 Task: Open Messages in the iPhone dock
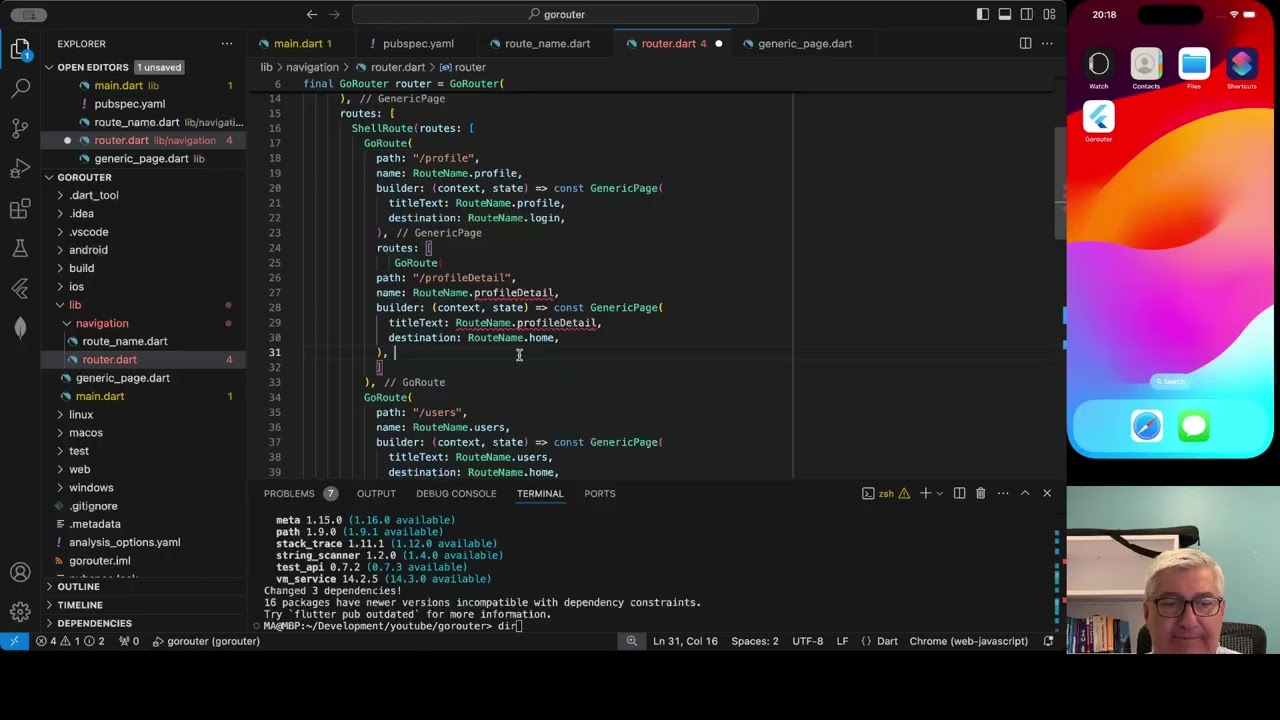click(x=1194, y=427)
